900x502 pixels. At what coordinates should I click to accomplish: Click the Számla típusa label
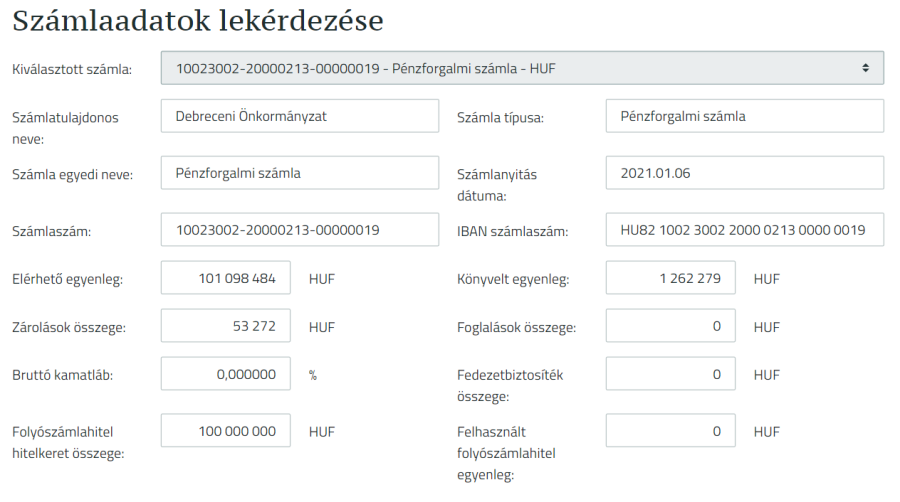click(x=501, y=118)
